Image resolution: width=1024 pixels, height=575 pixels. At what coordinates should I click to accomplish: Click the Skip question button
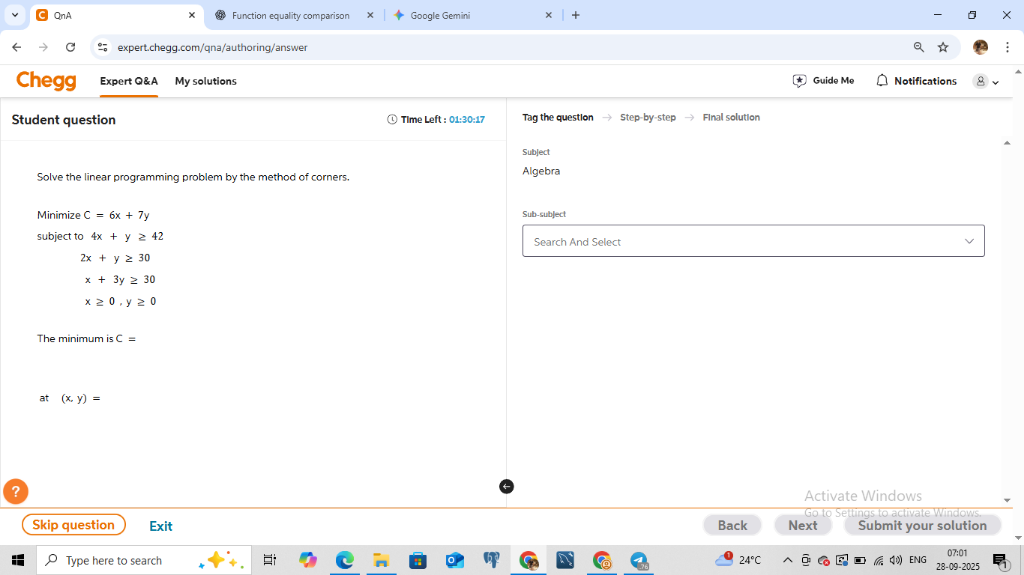coord(74,525)
